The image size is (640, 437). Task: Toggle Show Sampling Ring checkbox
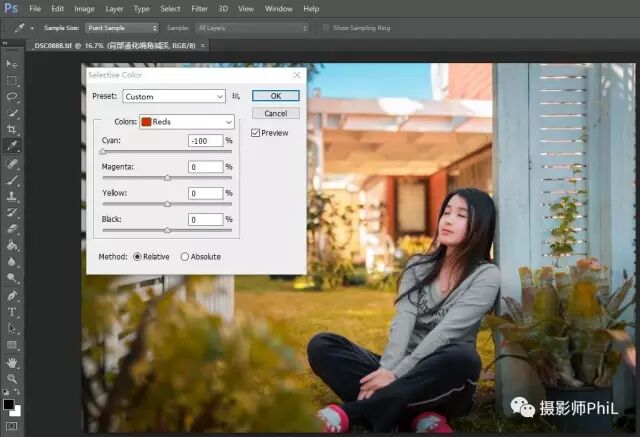pos(325,28)
